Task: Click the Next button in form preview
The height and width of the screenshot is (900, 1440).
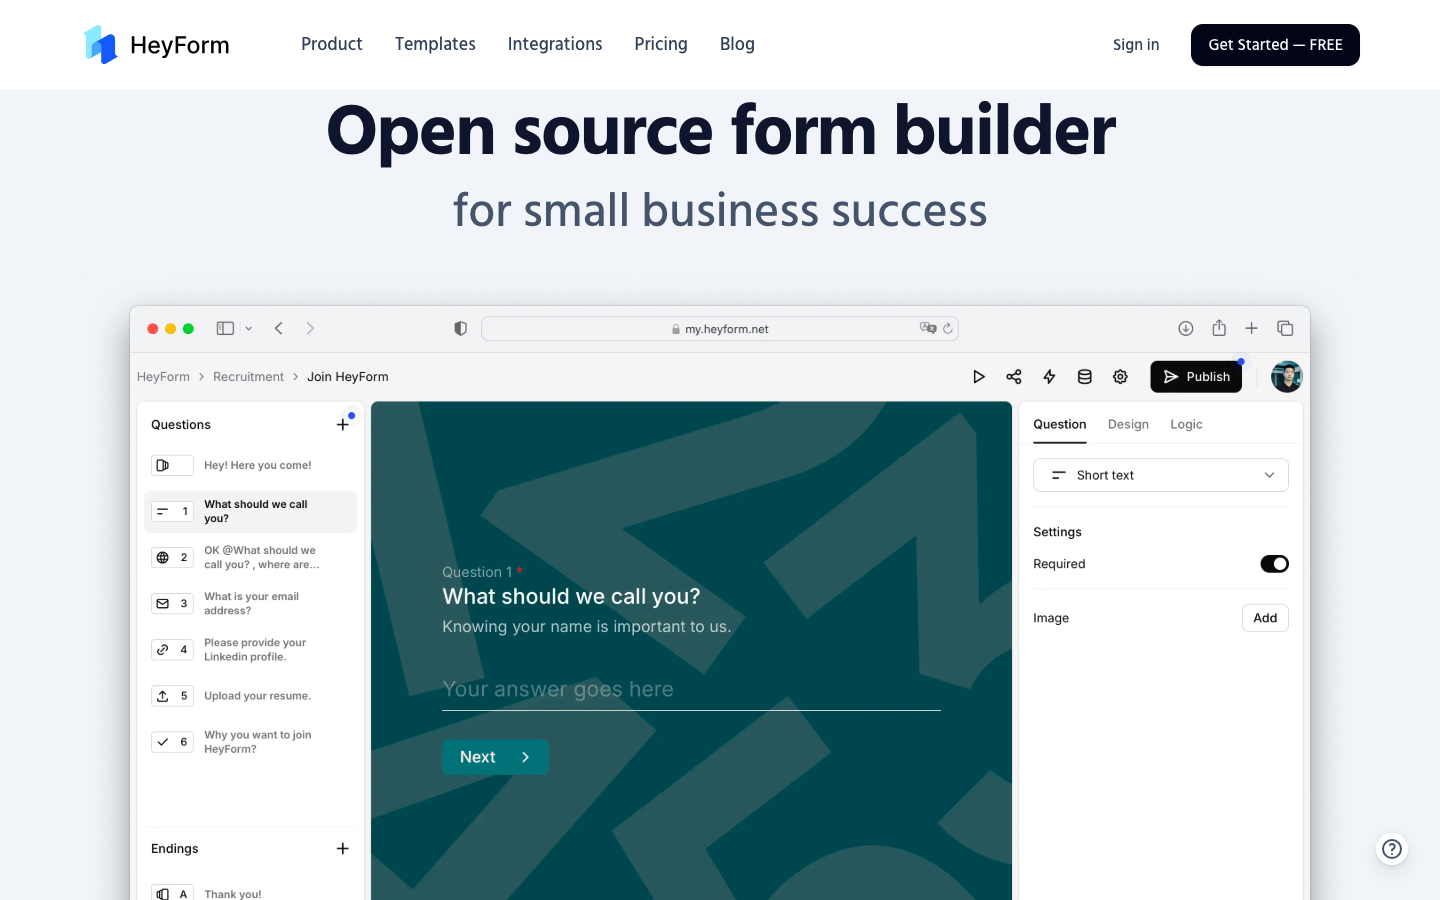Action: click(495, 757)
